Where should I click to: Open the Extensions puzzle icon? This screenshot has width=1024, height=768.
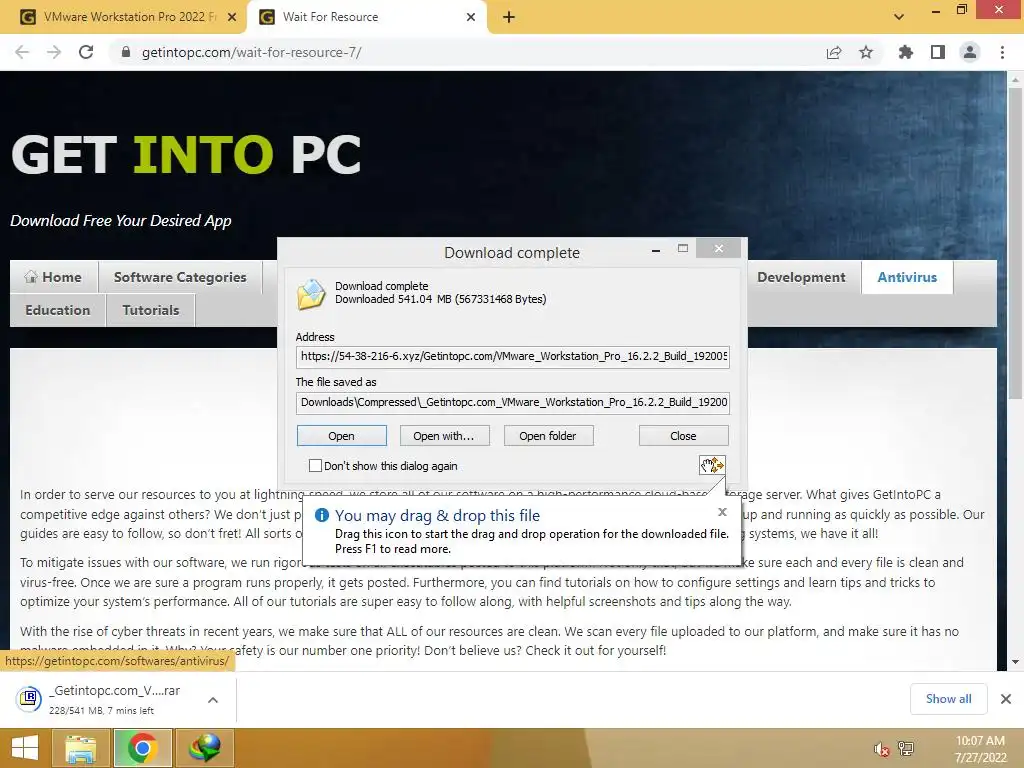click(905, 52)
